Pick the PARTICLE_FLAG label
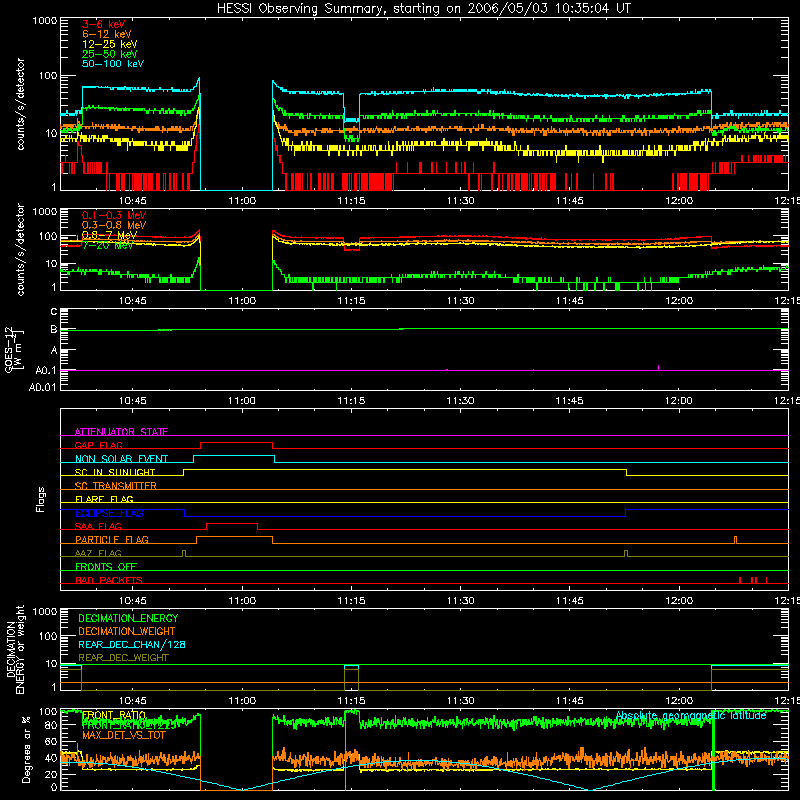800x800 pixels. 112,540
